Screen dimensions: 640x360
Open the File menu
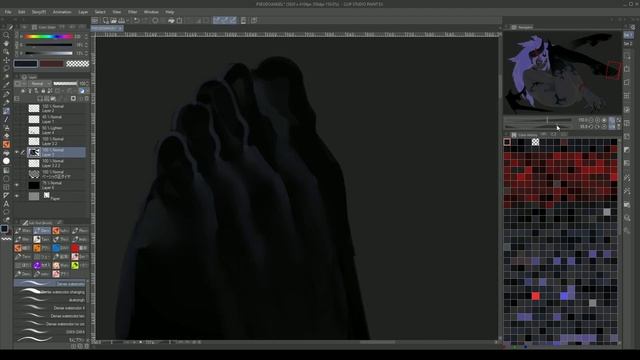coord(8,12)
